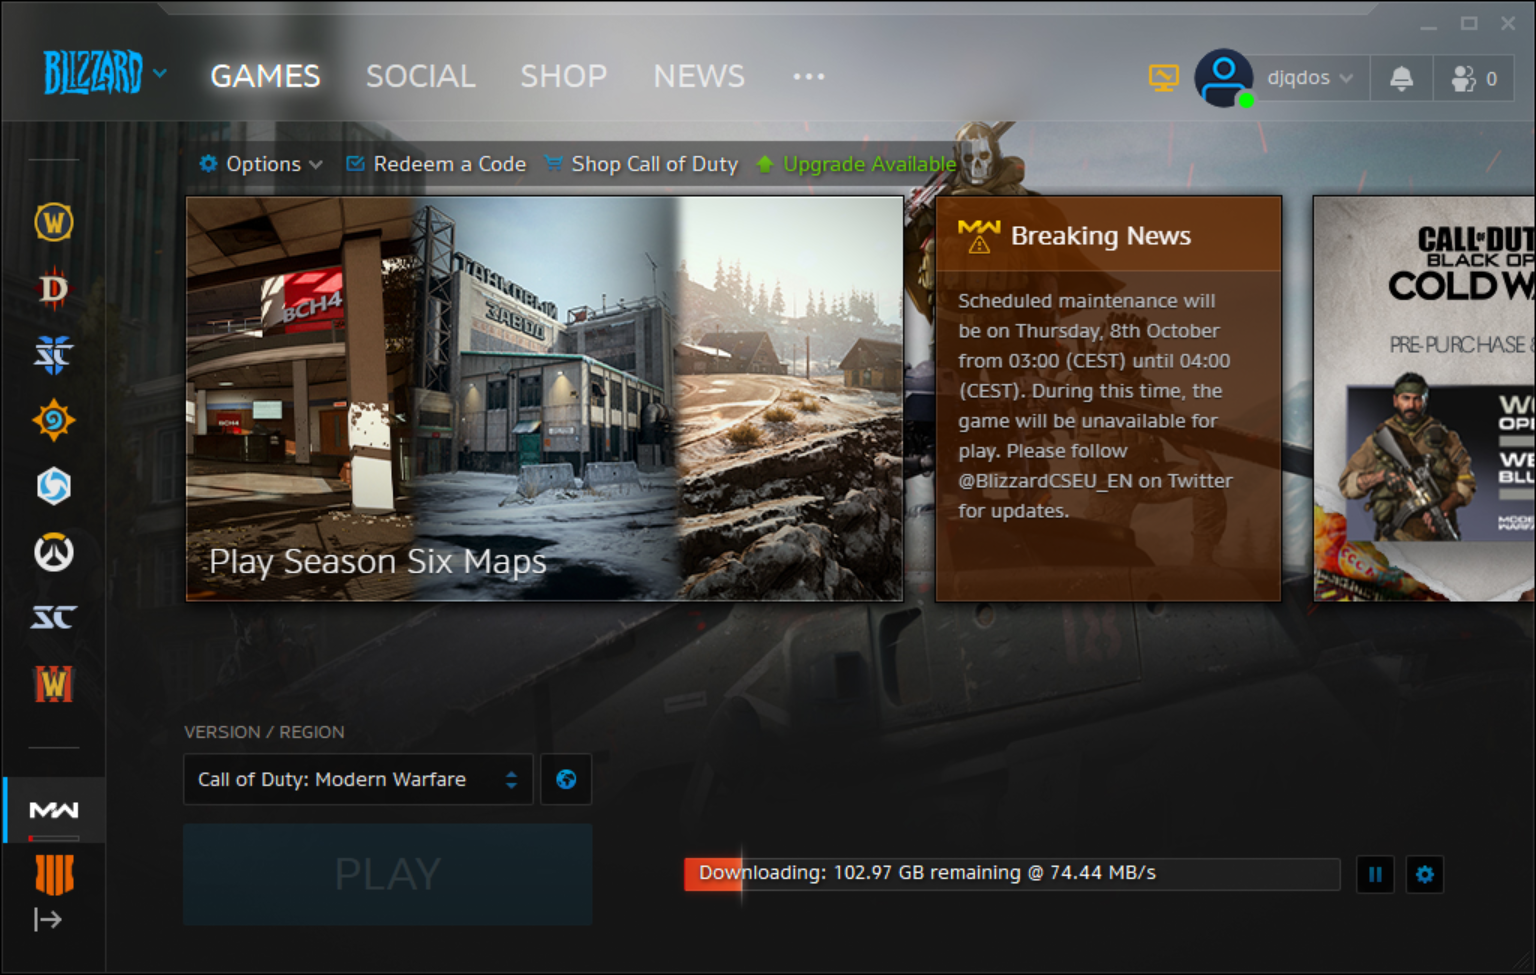The width and height of the screenshot is (1536, 975).
Task: Click the download progress bar
Action: point(1012,874)
